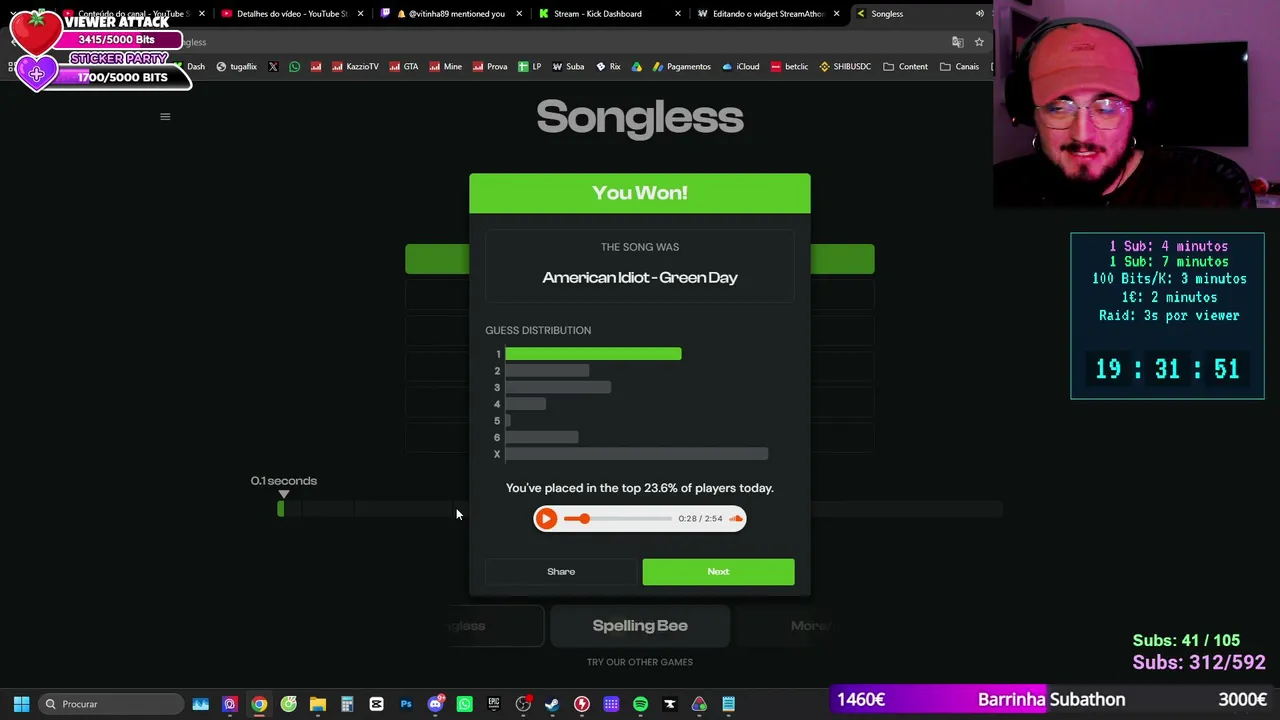Click the Songless page logo
The width and height of the screenshot is (1280, 720).
pos(640,117)
